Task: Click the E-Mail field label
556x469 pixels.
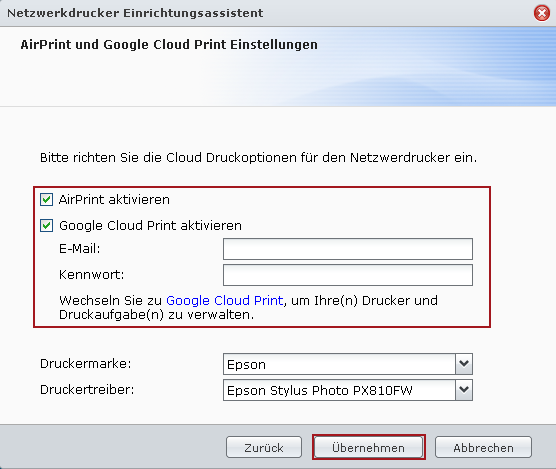Action: (80, 249)
